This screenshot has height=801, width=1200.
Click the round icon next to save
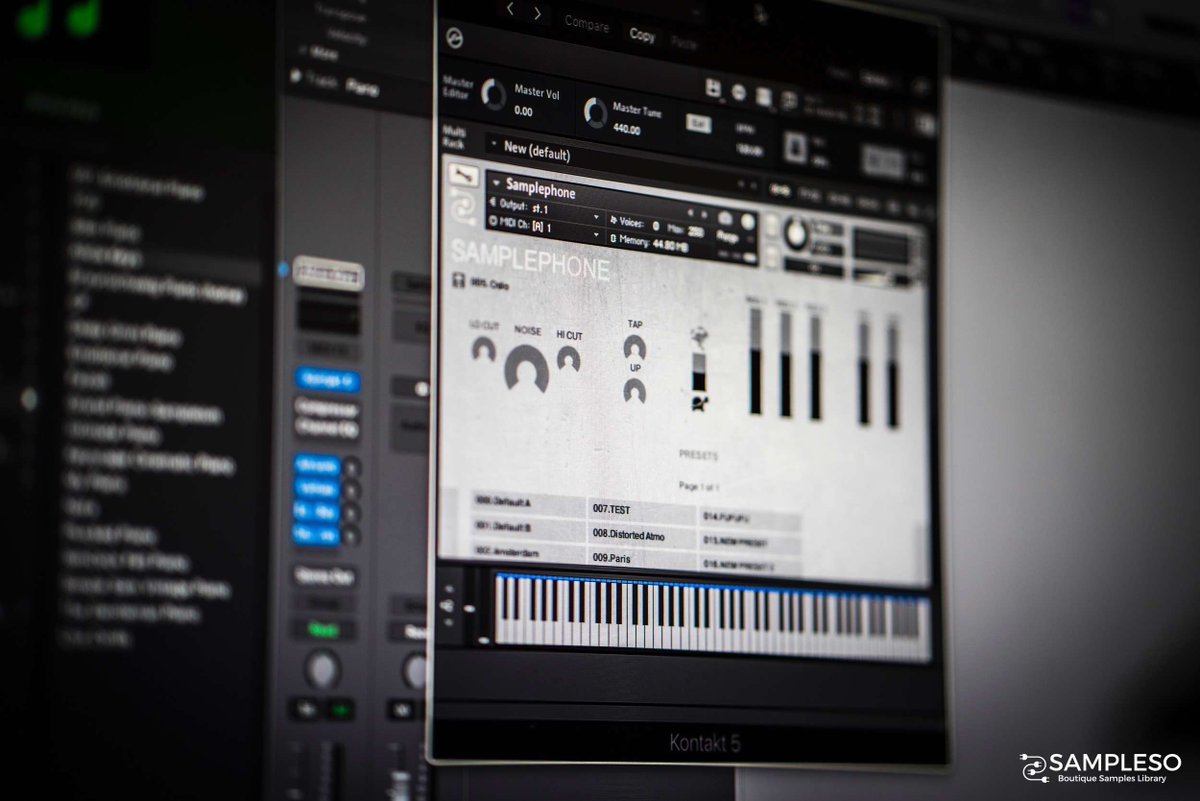coord(739,92)
